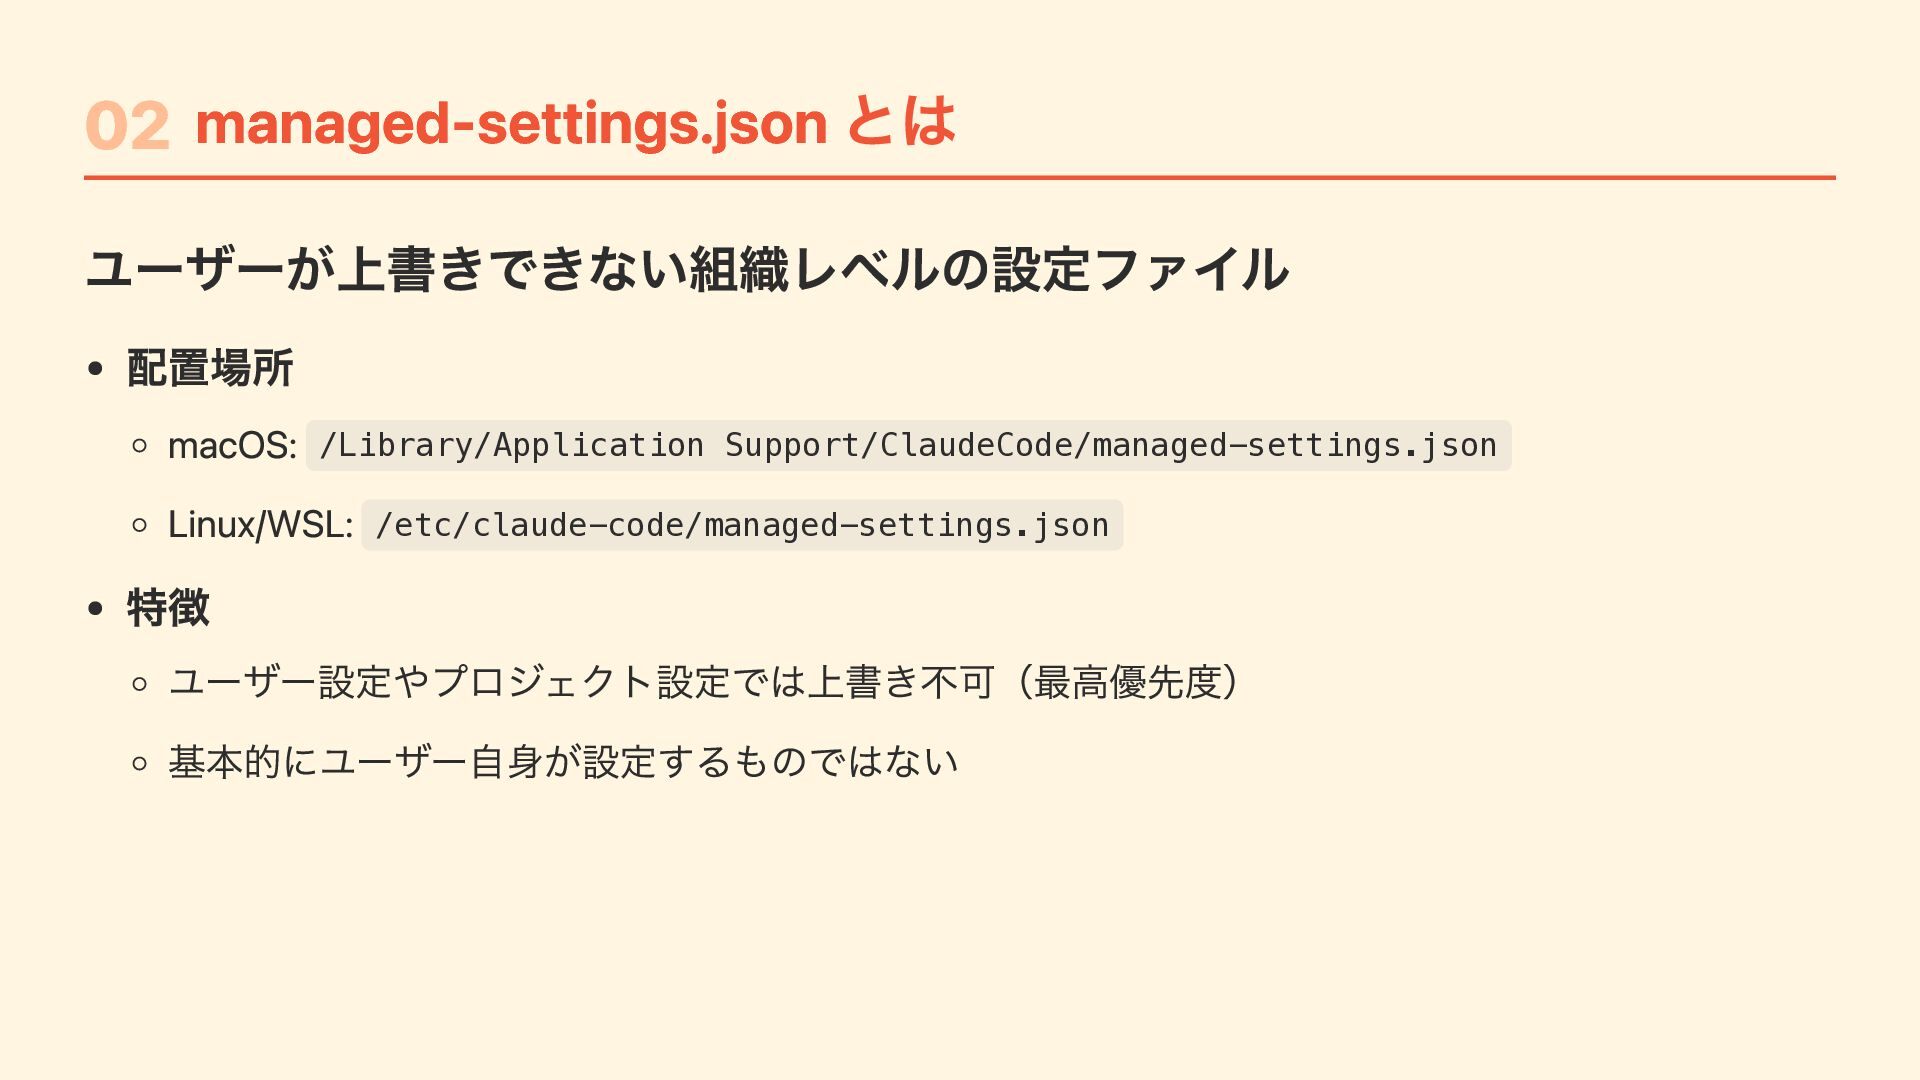Click the 特徴 bullet heading
Viewport: 1920px width, 1080px height.
(168, 607)
